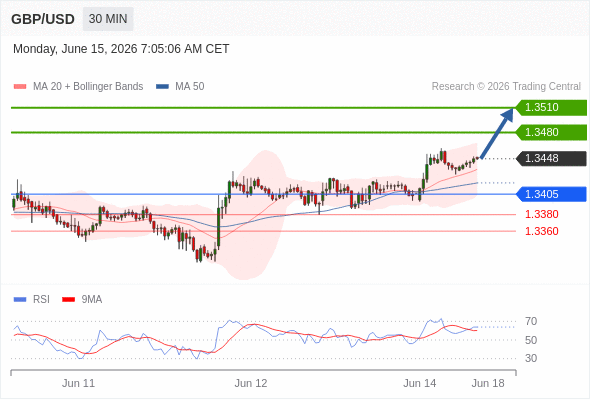Select the 1.3480 resistance price tag
The height and width of the screenshot is (400, 590).
[x=551, y=132]
